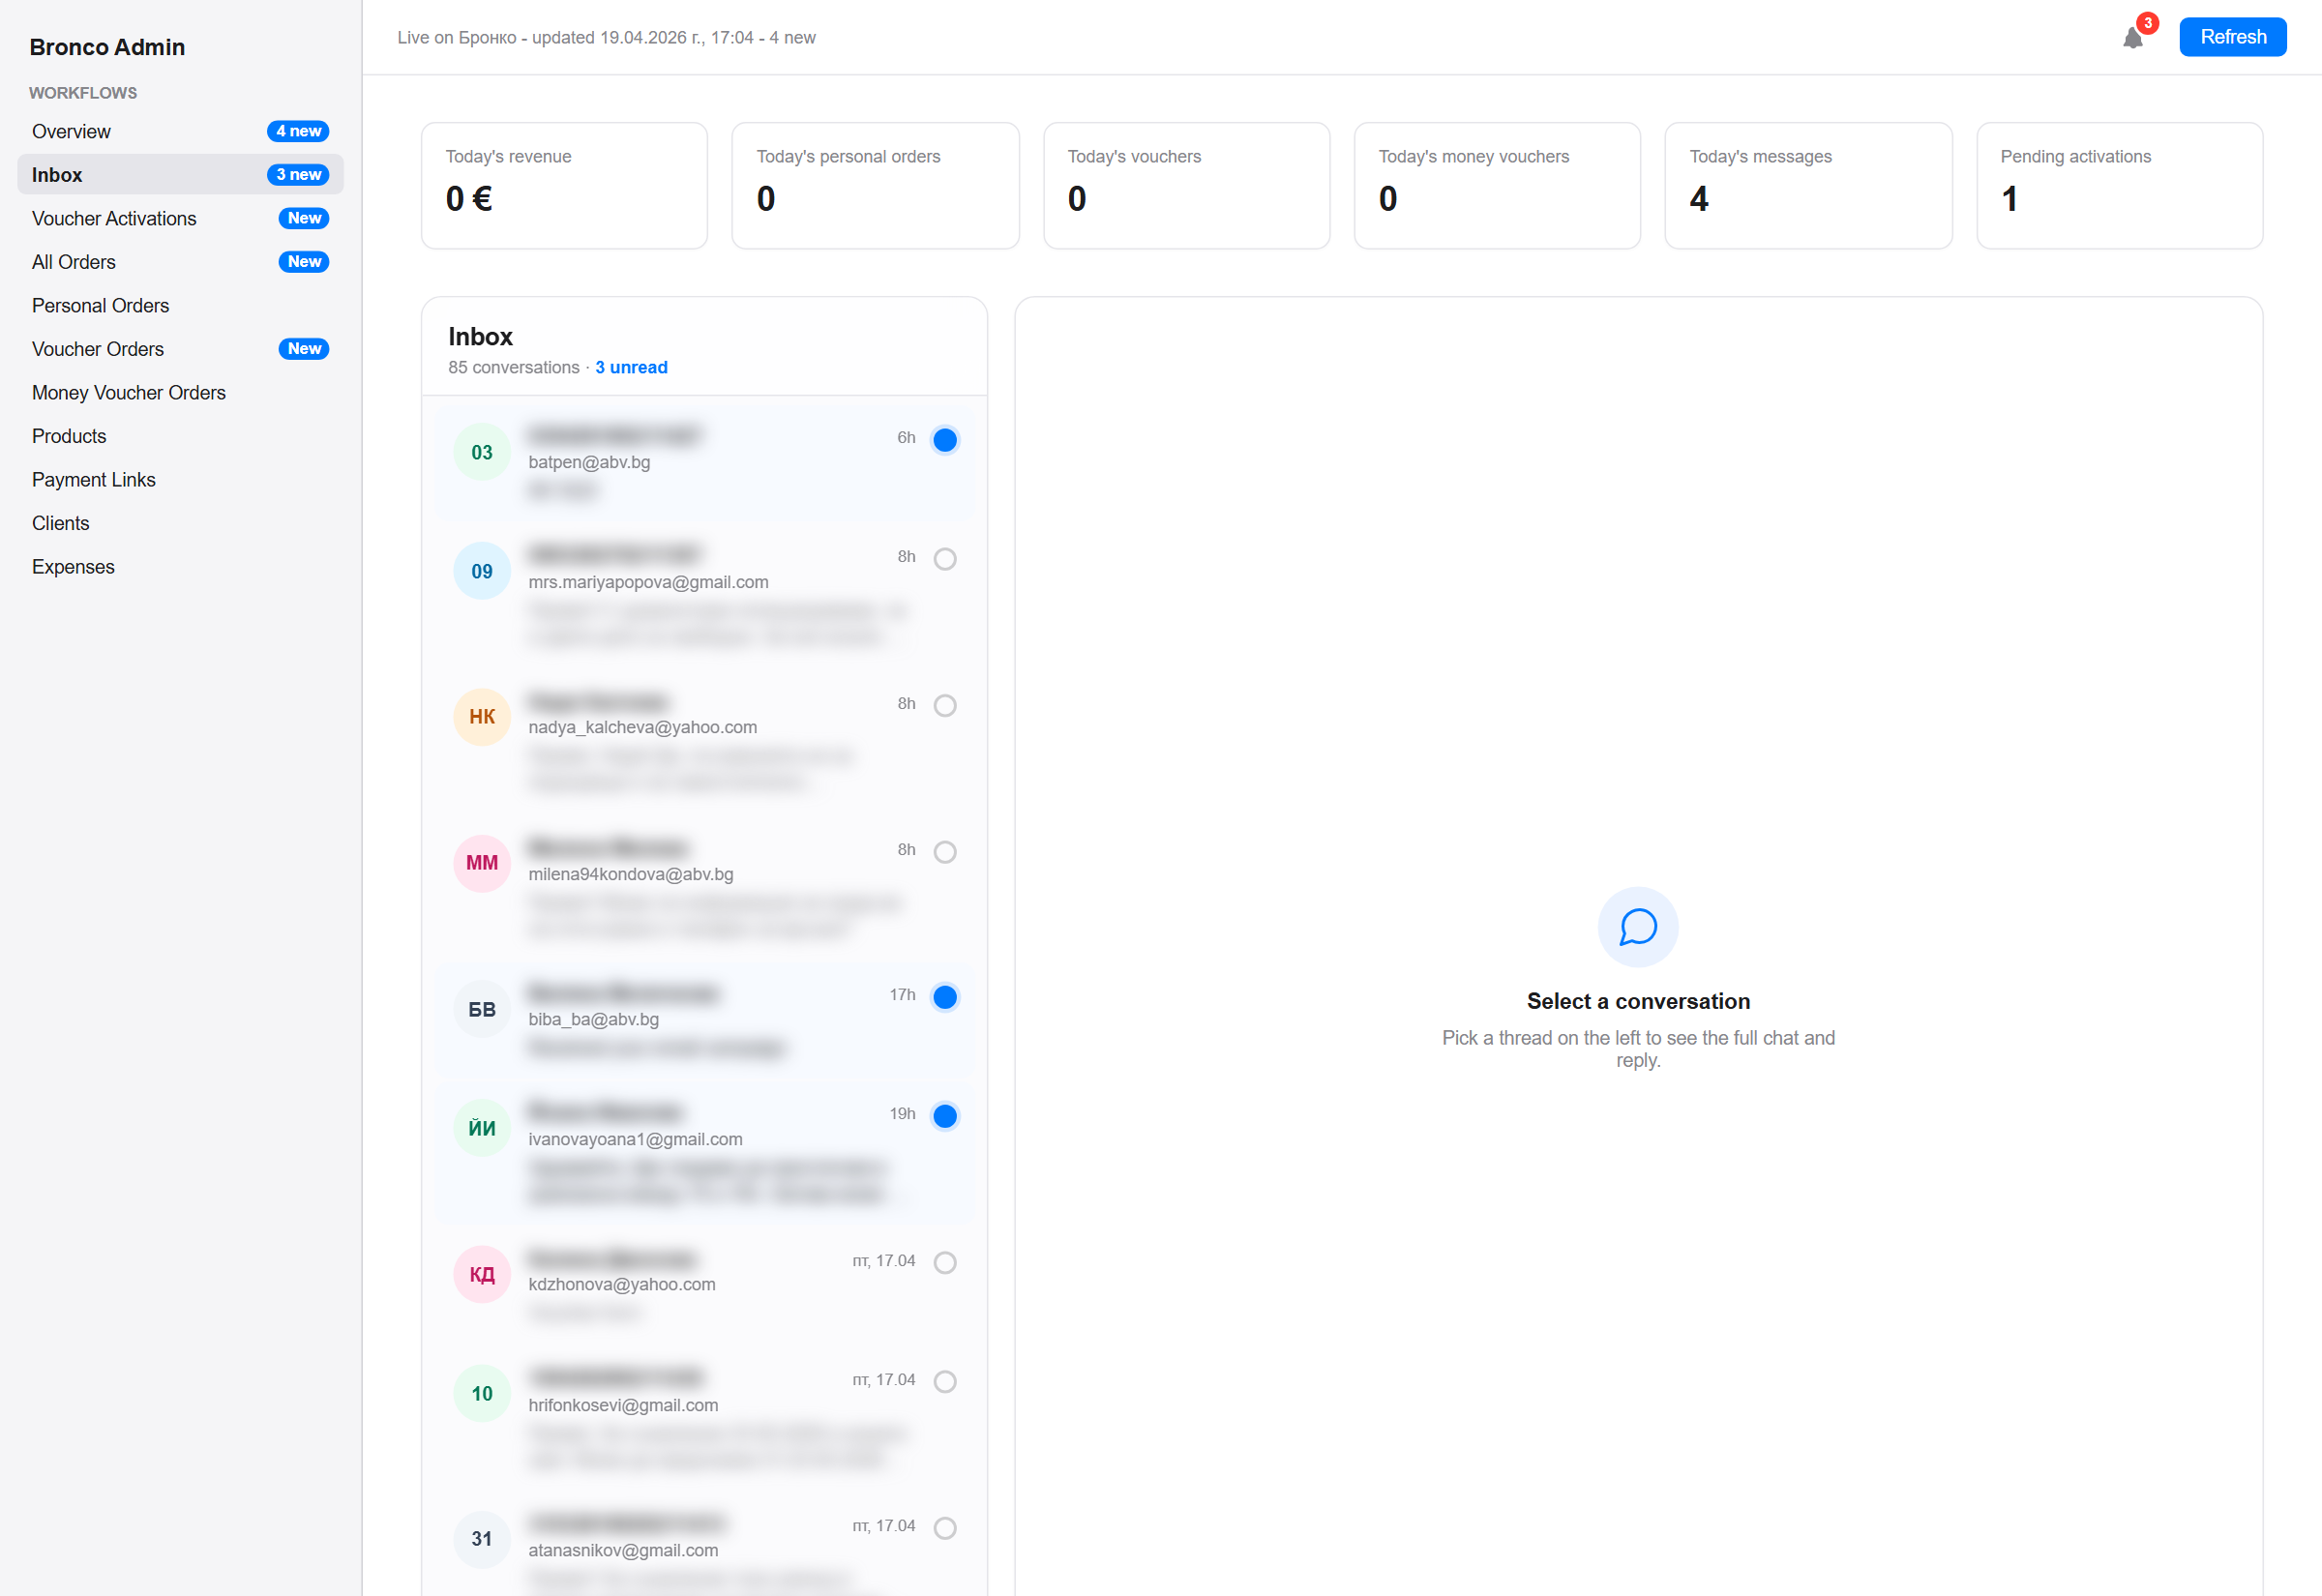The width and height of the screenshot is (2322, 1596).
Task: Click the notification bell icon
Action: click(2133, 37)
